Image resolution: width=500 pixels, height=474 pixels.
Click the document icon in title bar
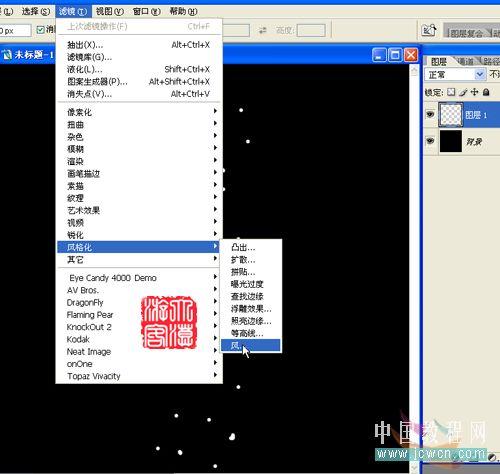click(7, 54)
